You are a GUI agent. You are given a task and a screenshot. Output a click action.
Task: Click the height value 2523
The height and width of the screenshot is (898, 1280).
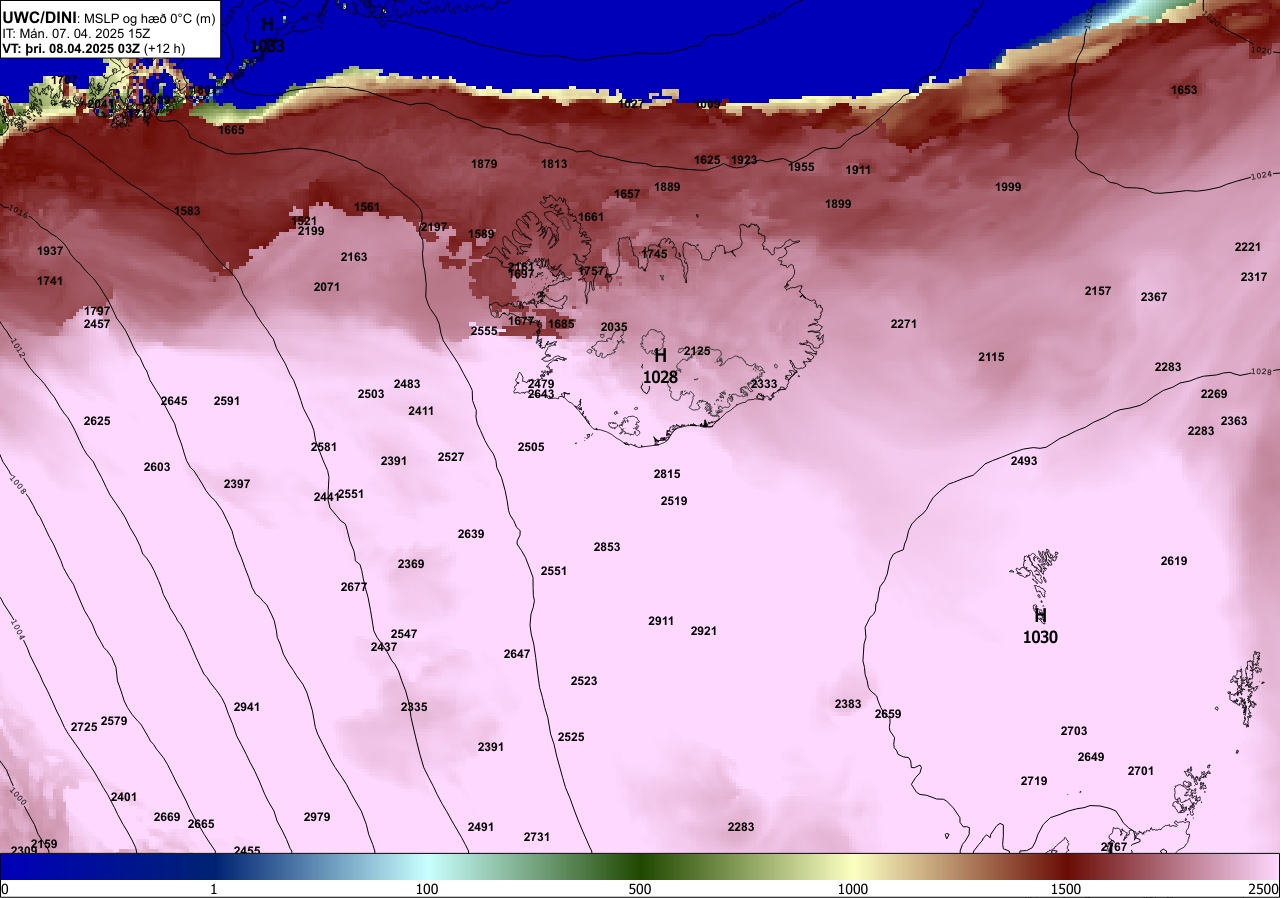[584, 681]
